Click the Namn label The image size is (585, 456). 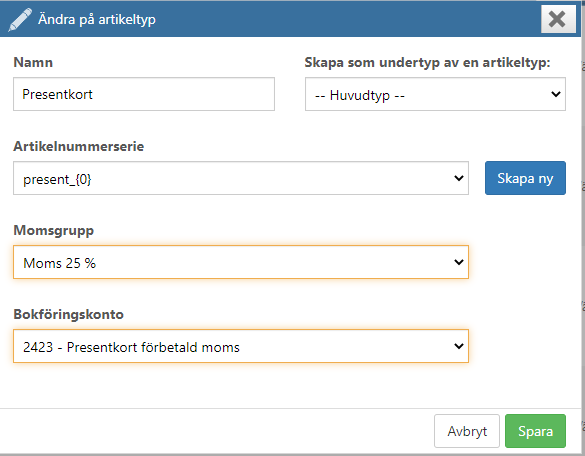[33, 62]
